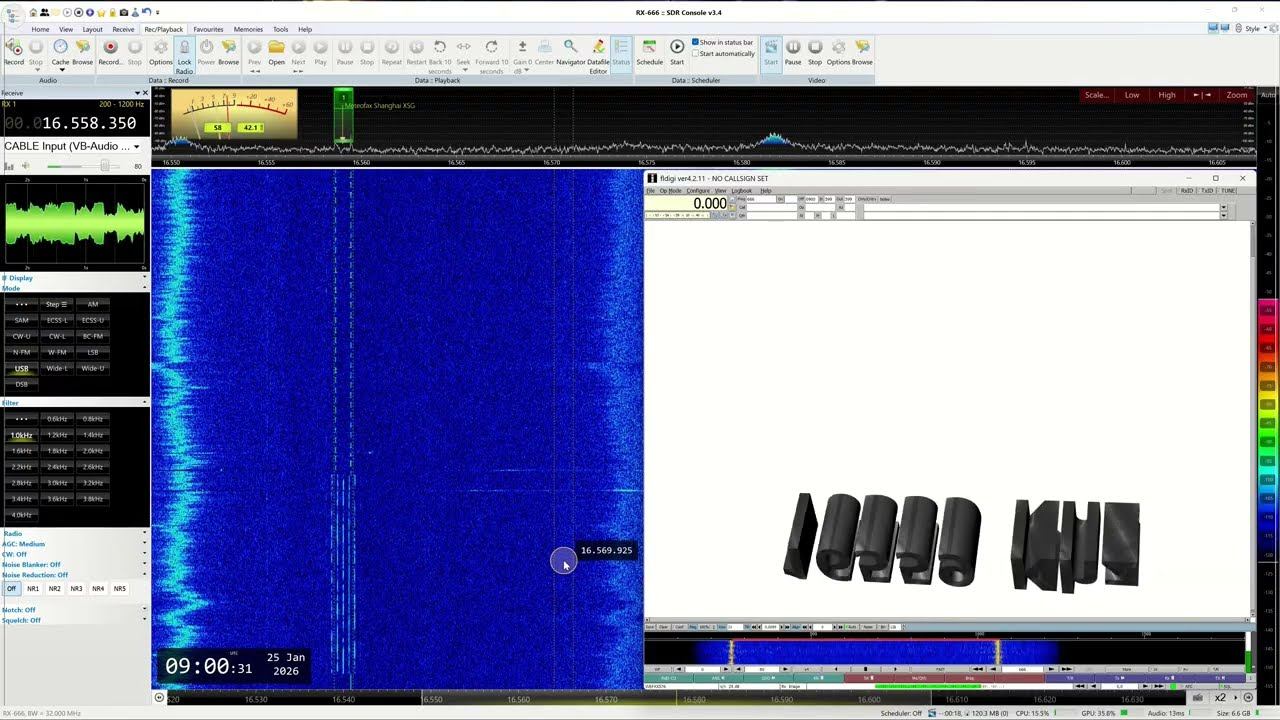This screenshot has height=720, width=1280.
Task: Click the Low spectrum button
Action: [1132, 95]
